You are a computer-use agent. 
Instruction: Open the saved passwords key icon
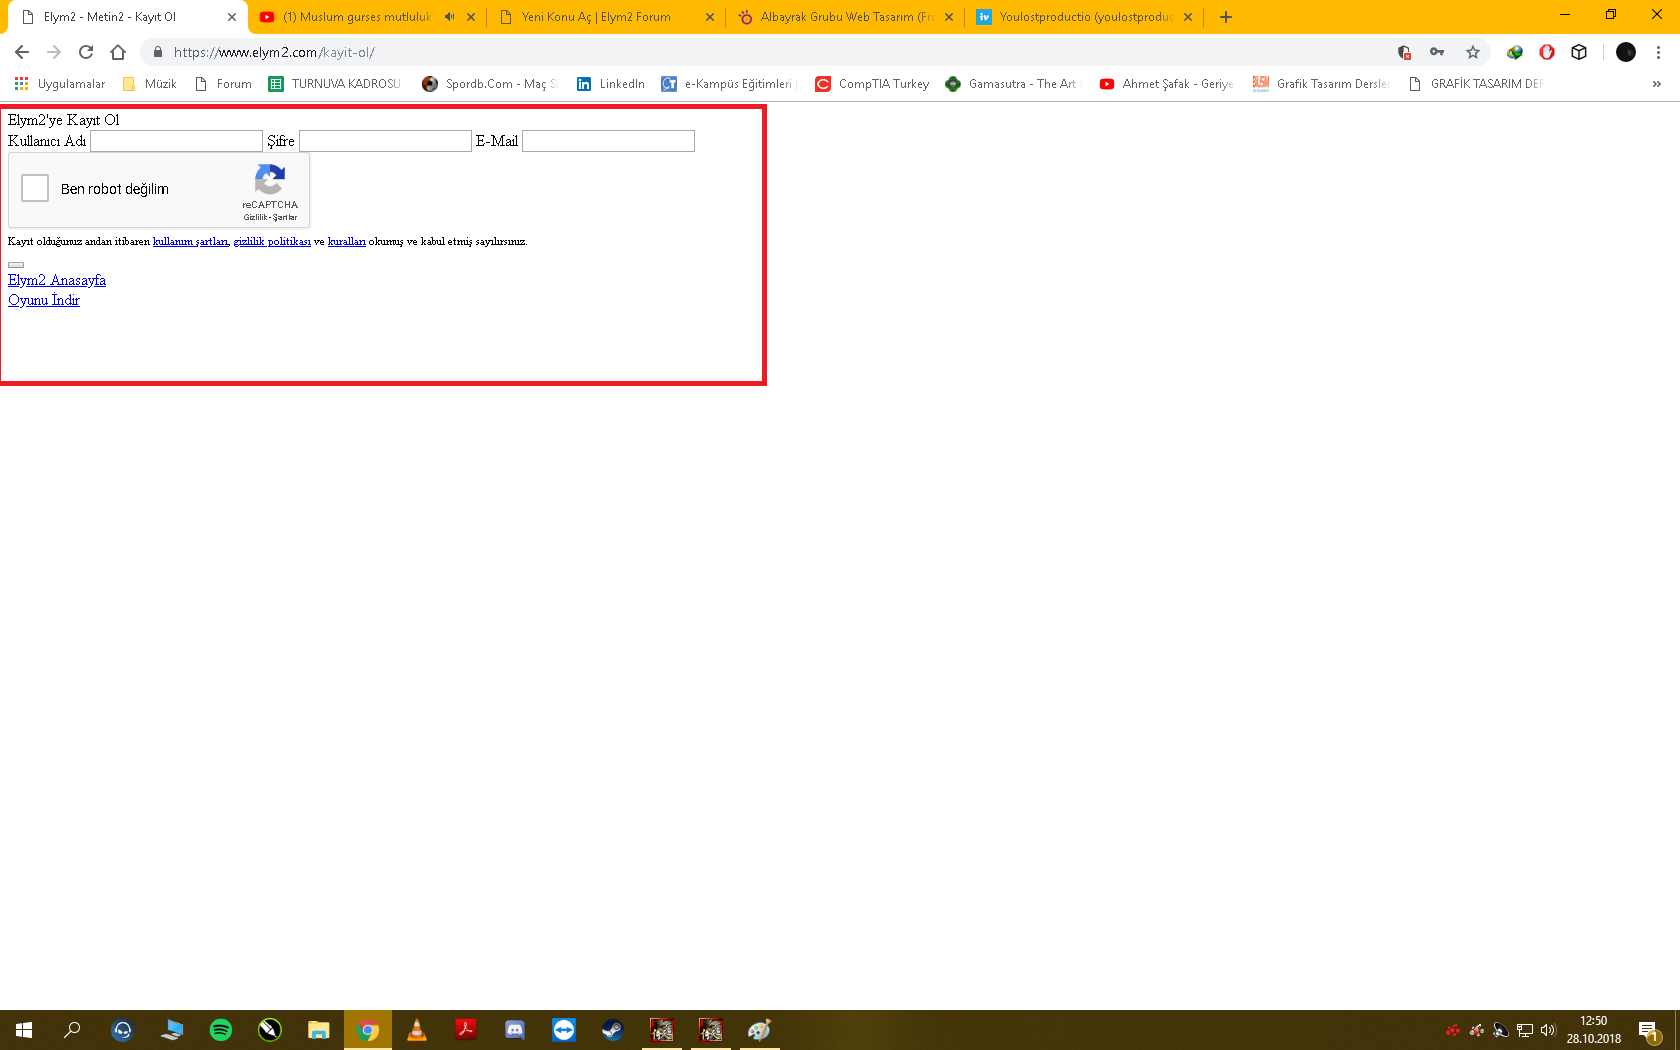coord(1437,52)
